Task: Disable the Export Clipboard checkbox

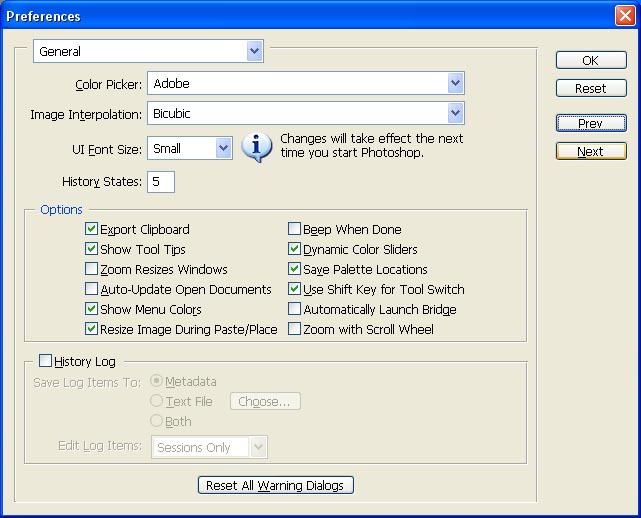Action: pos(93,230)
